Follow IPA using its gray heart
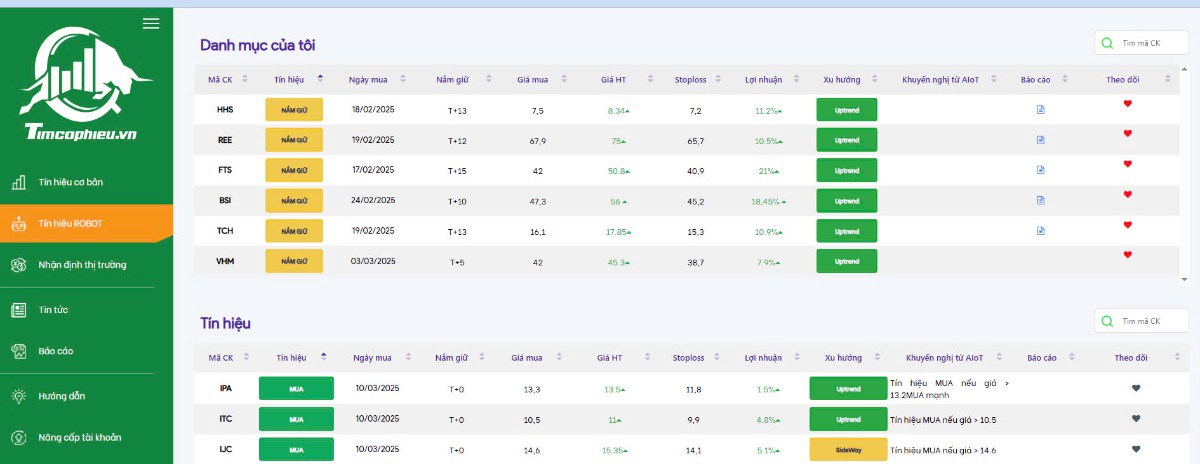The height and width of the screenshot is (464, 1200). [x=1135, y=389]
